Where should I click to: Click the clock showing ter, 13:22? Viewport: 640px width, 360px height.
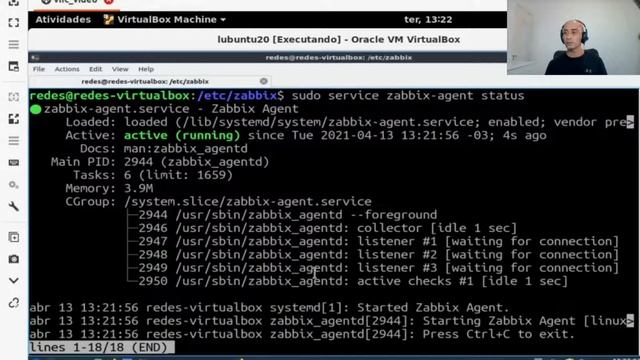click(428, 20)
